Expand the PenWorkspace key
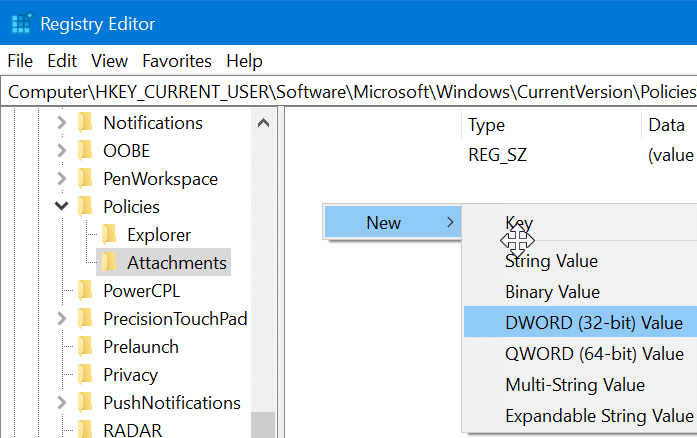Viewport: 697px width, 438px height. tap(62, 179)
